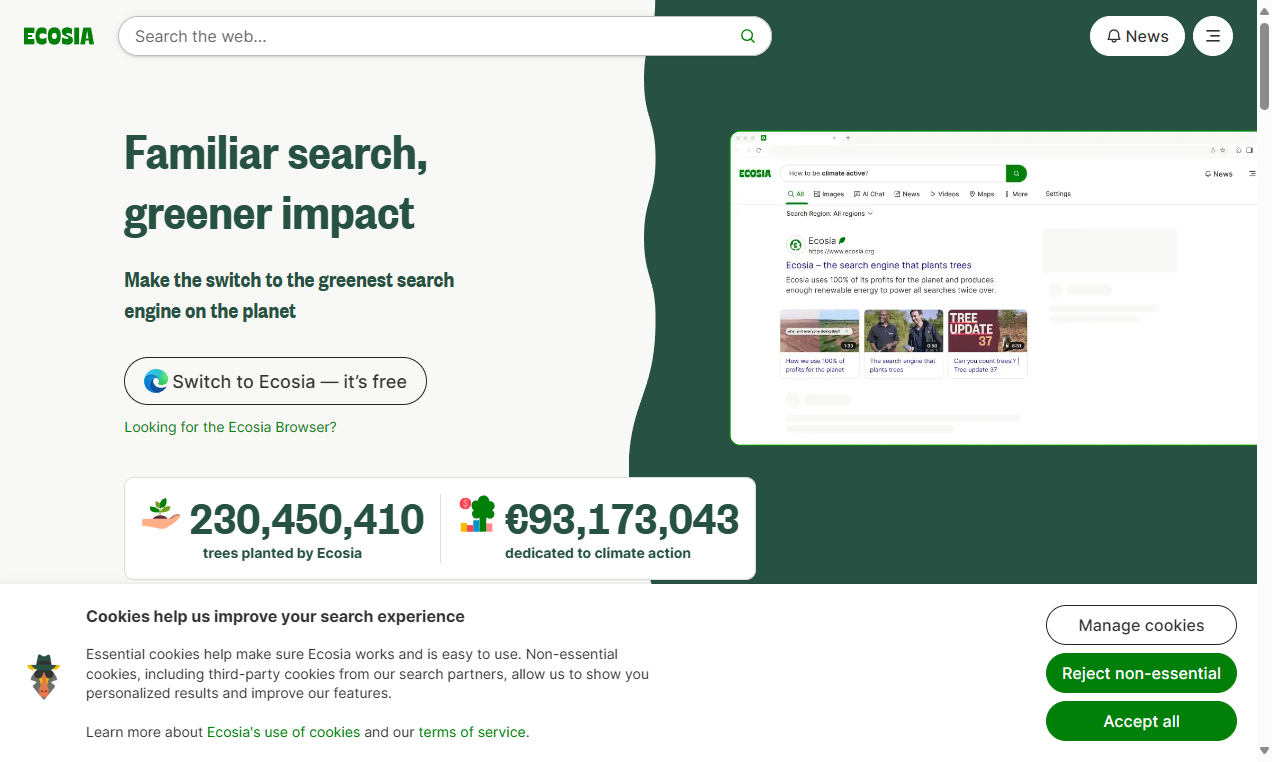Click the climate action tree chart icon
The width and height of the screenshot is (1272, 762).
pos(476,516)
